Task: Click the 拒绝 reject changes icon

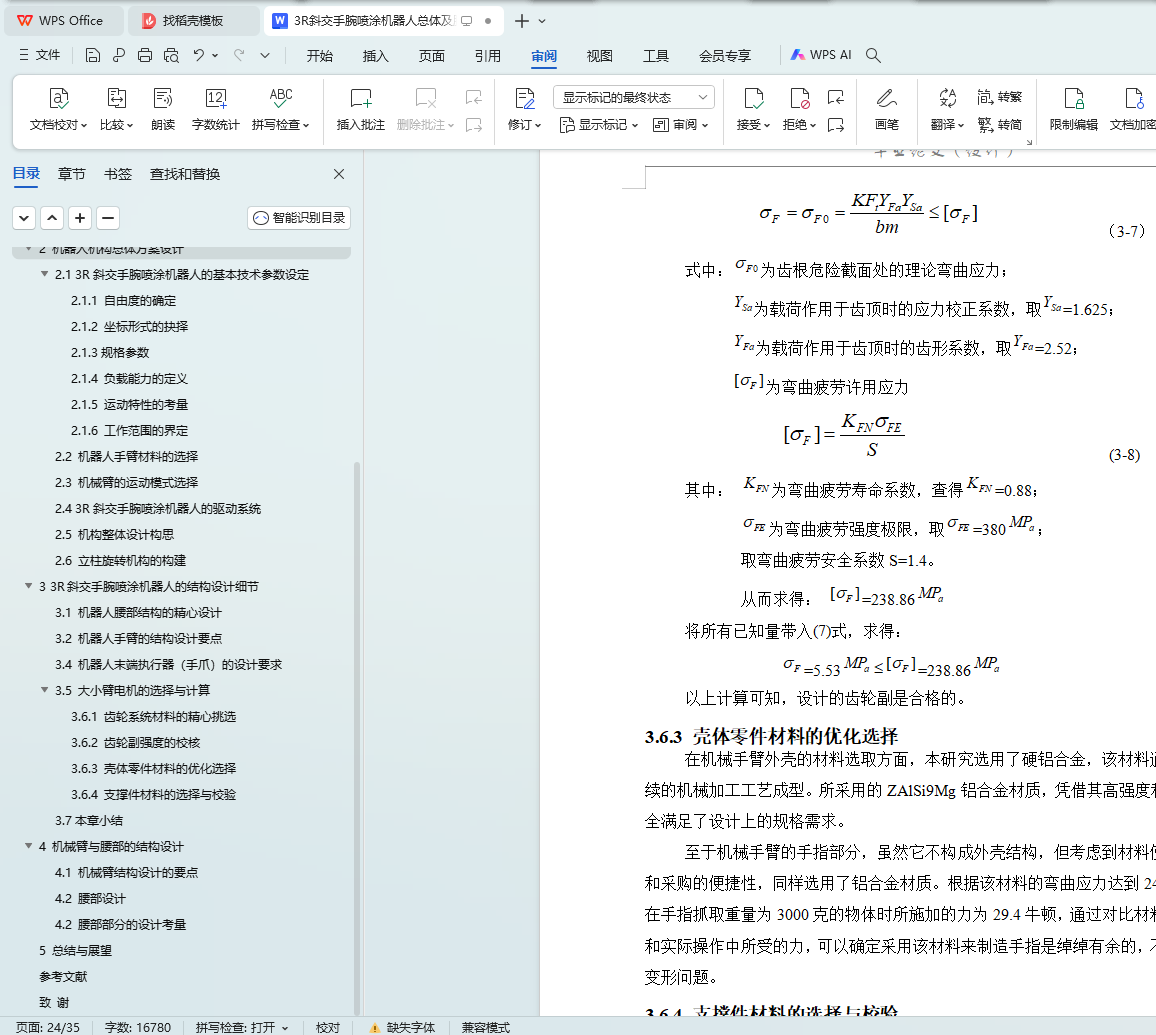Action: tap(799, 99)
